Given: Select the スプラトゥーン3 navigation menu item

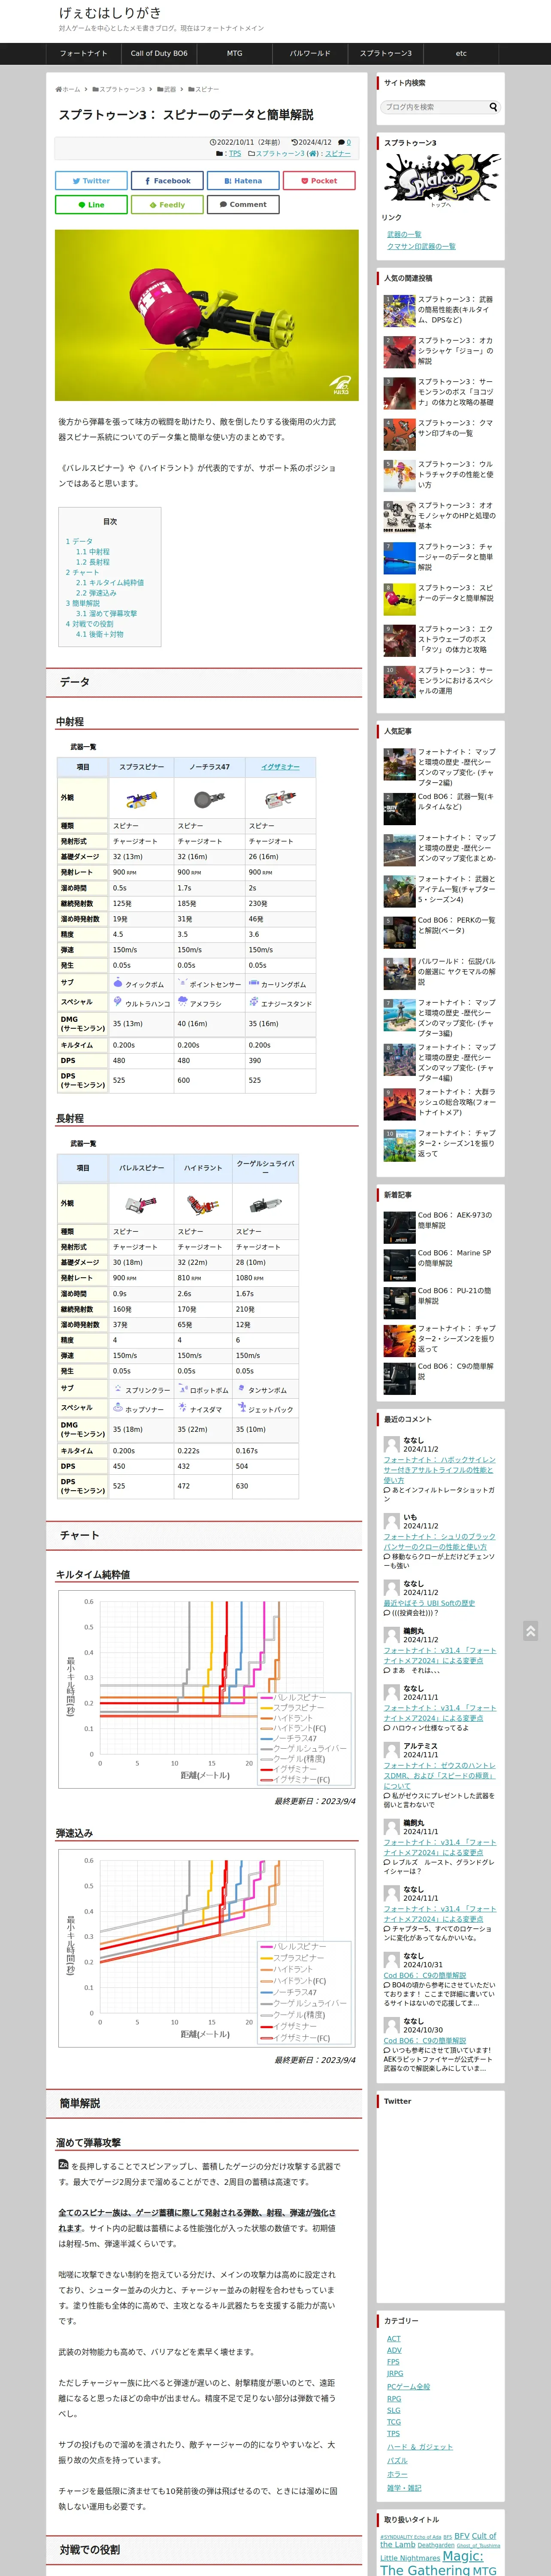Looking at the screenshot, I should [386, 54].
